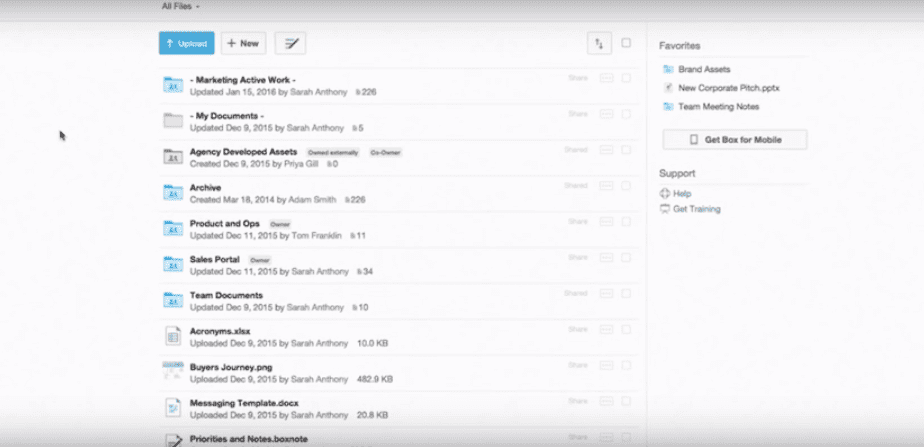Click the Agency Developed Assets folder icon
This screenshot has height=447, width=924.
coord(173,157)
